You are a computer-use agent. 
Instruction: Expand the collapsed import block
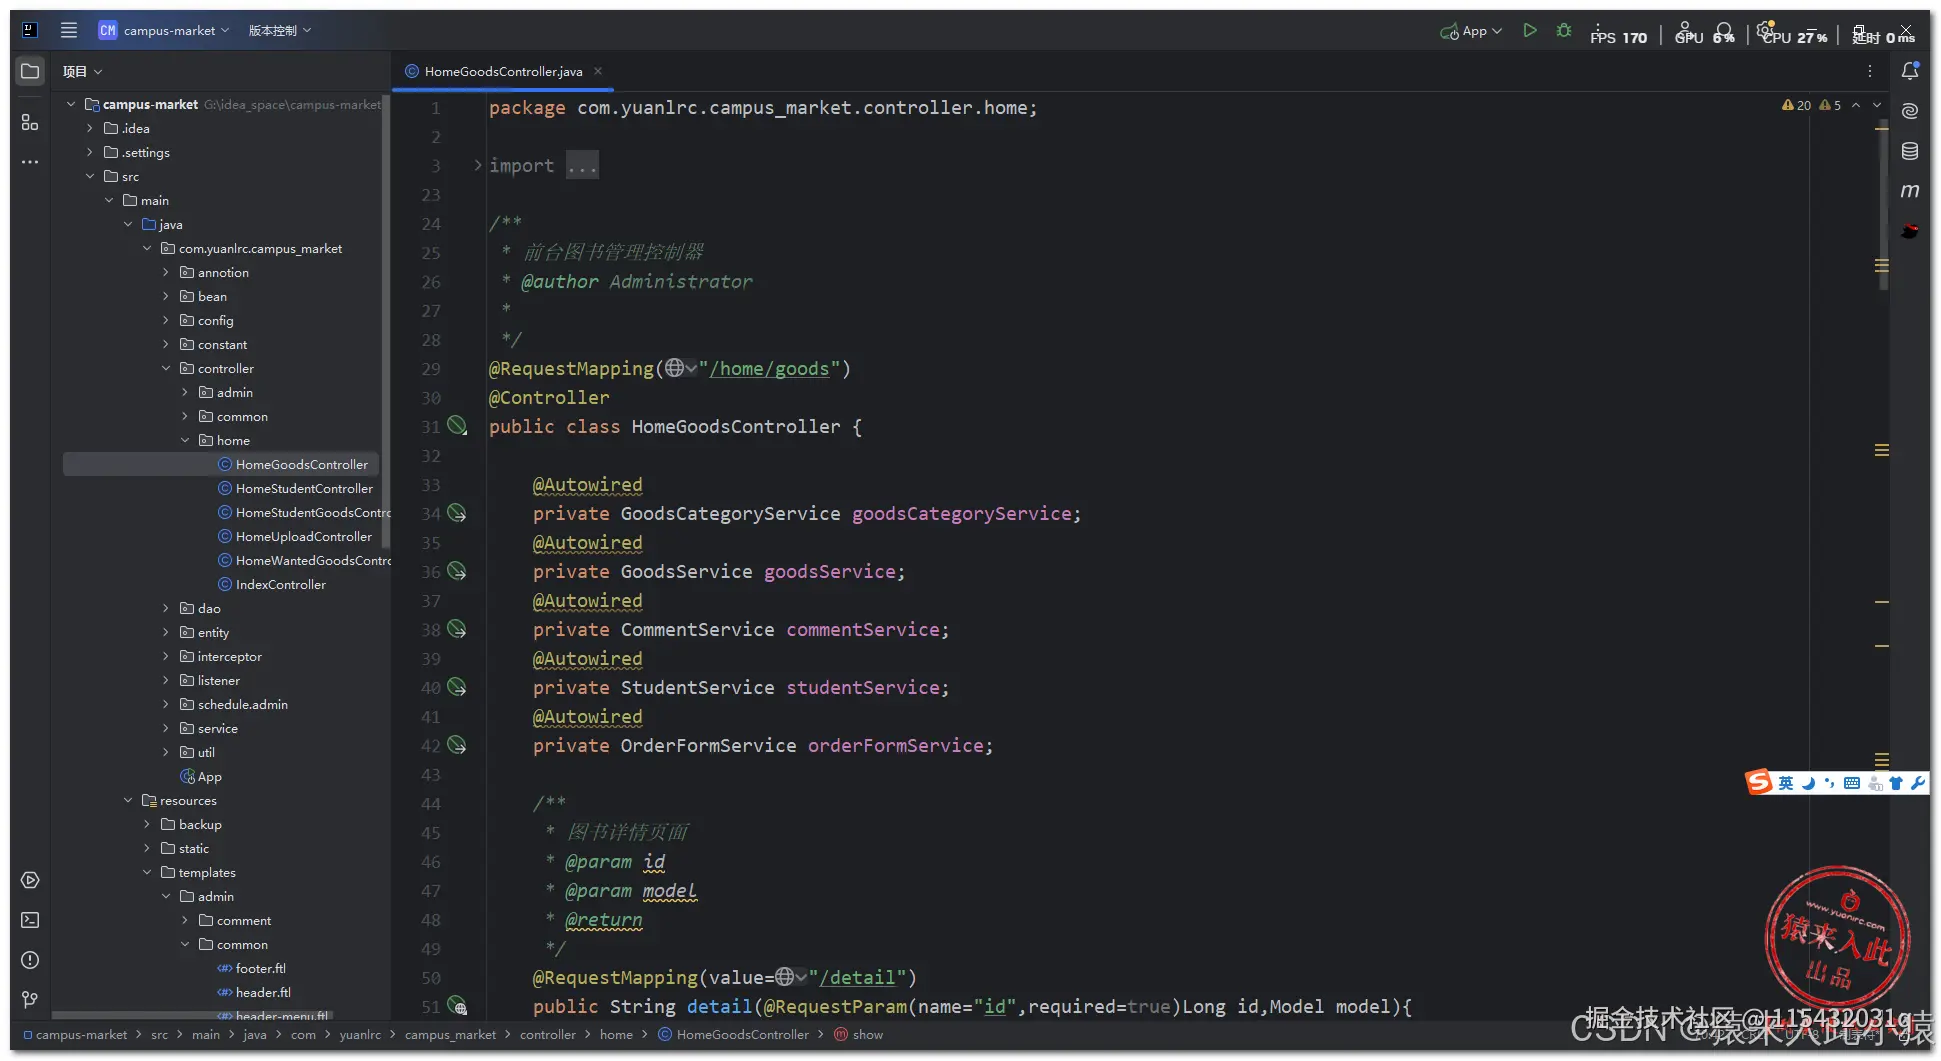478,165
